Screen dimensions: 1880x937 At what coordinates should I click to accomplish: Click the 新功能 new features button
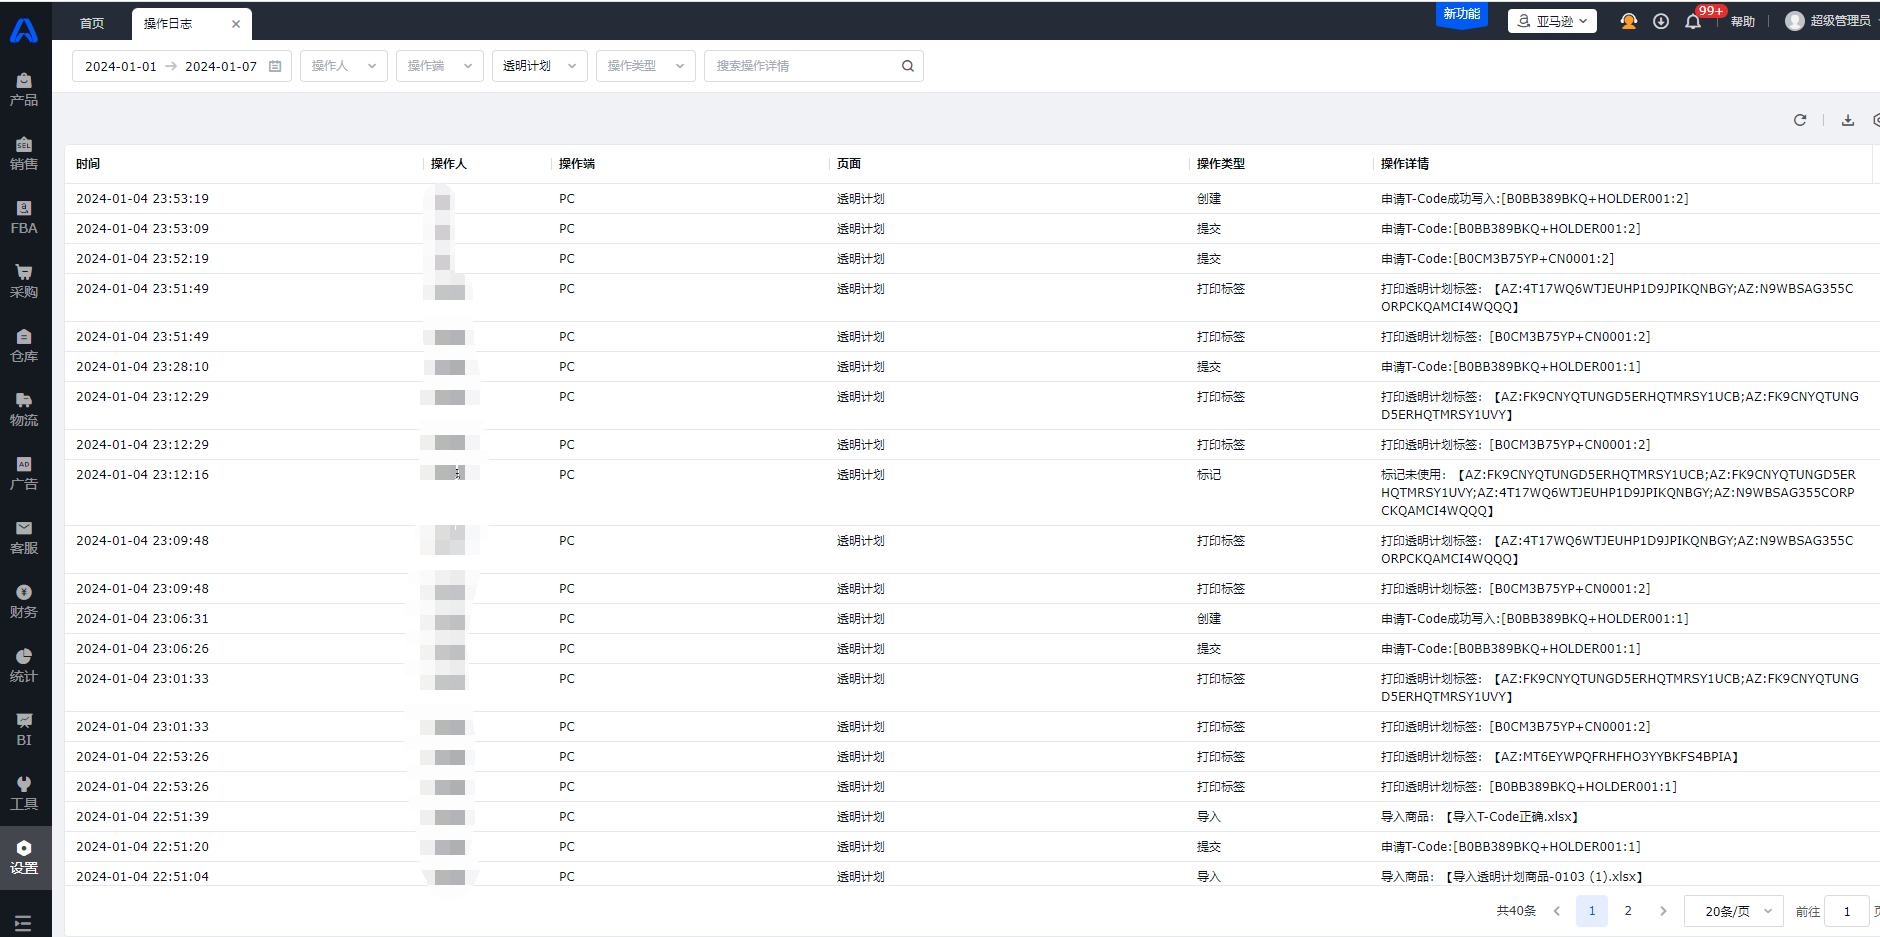(1461, 14)
